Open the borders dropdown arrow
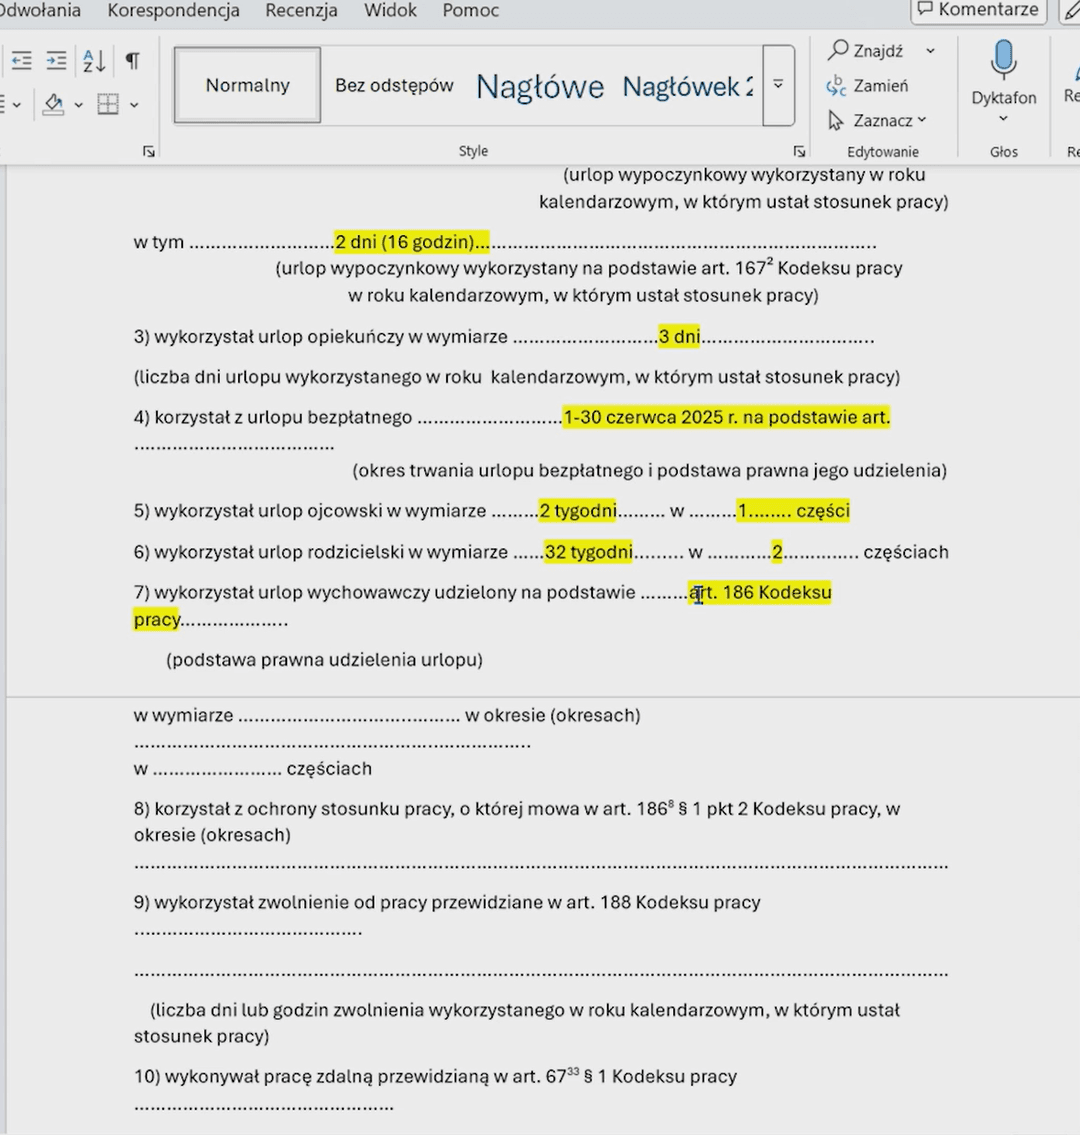 134,105
